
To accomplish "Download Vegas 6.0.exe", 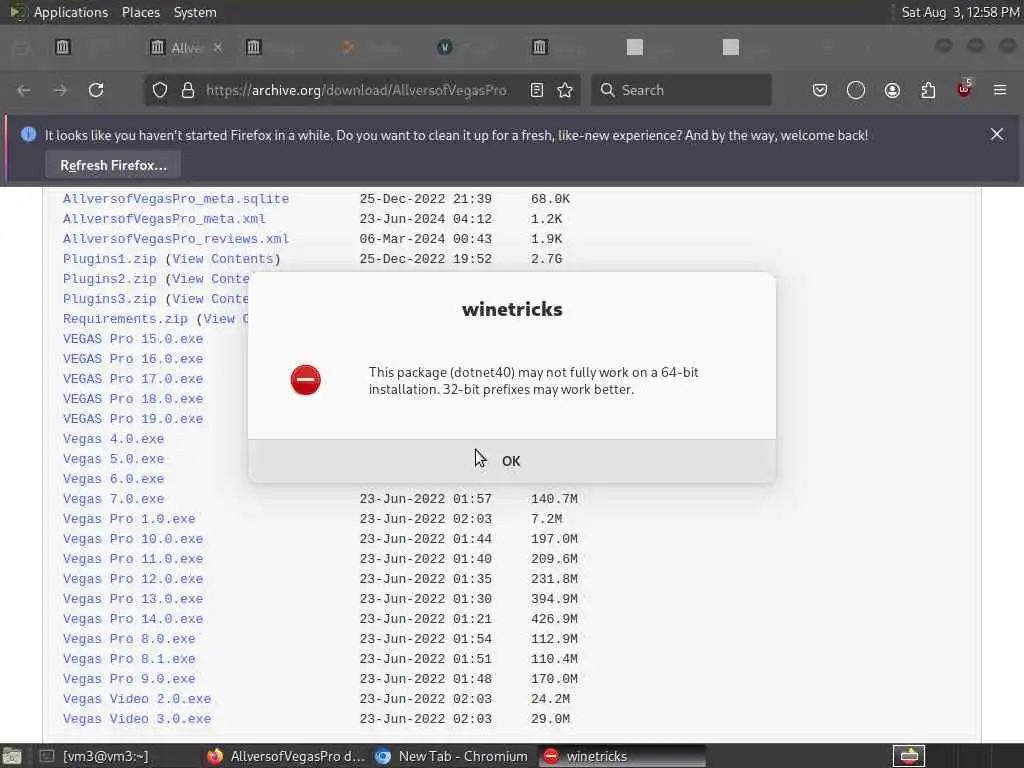I will pos(113,479).
